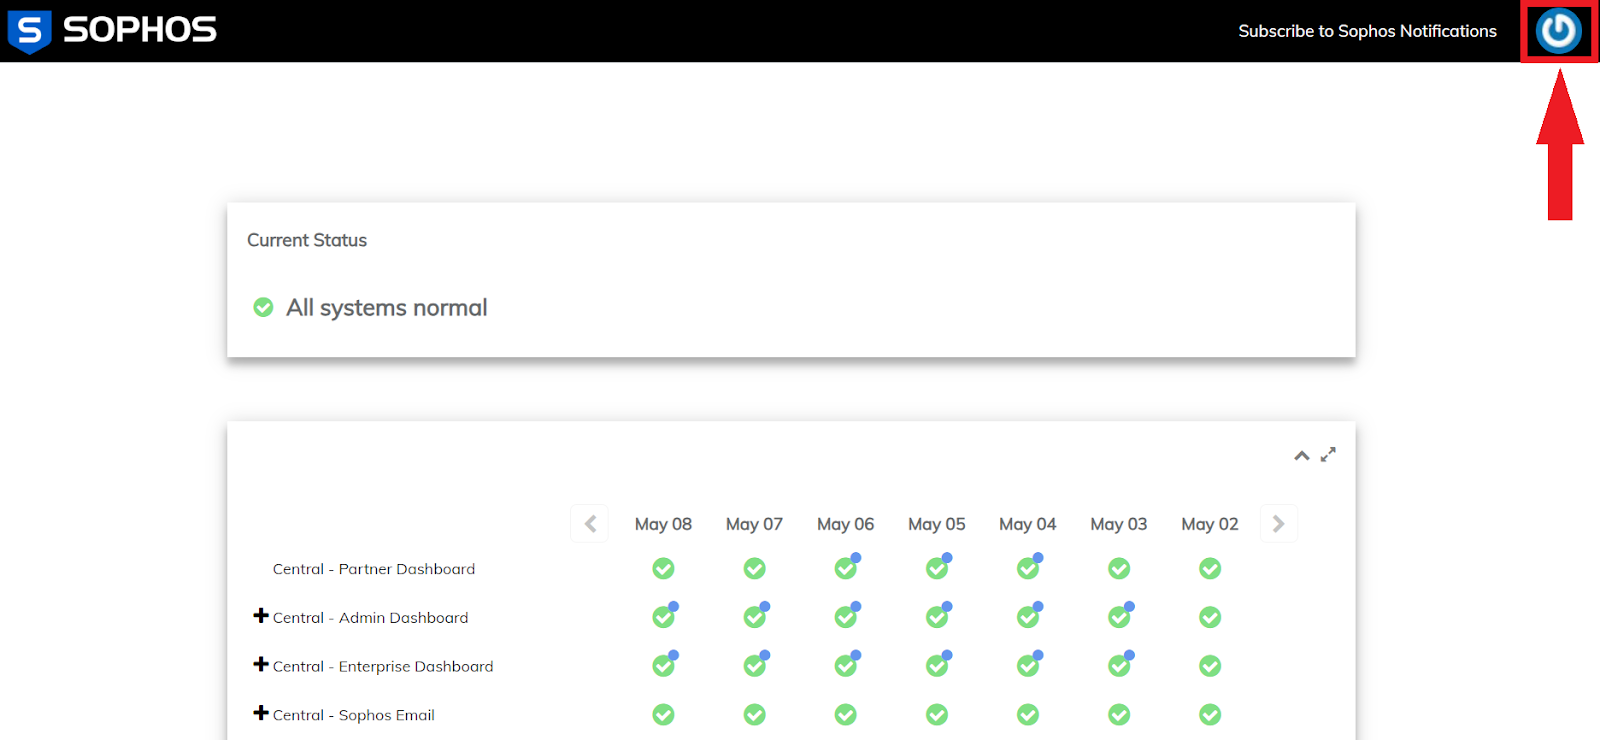Check Enterprise Dashboard status icon for May 07
The width and height of the screenshot is (1600, 740).
pos(755,665)
